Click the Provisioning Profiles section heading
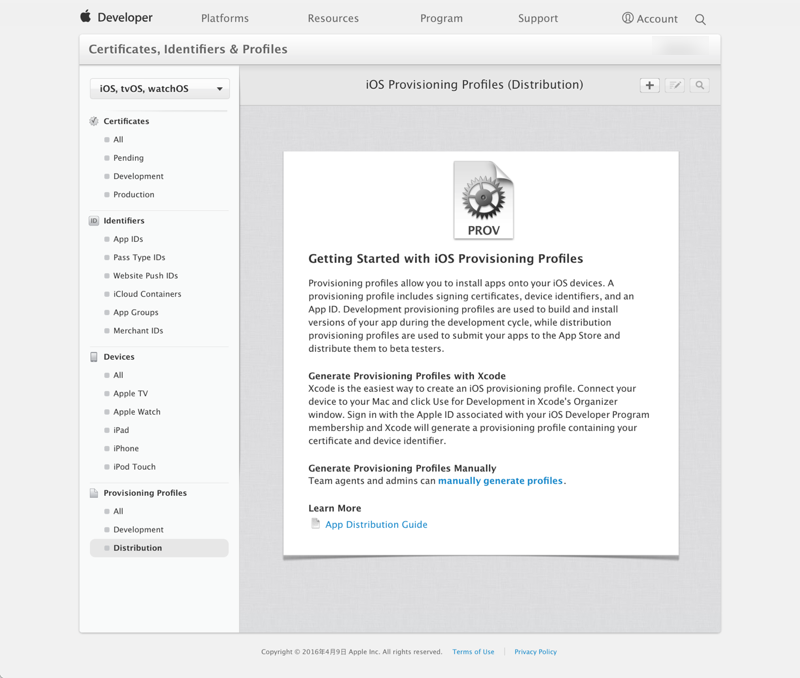This screenshot has height=678, width=800. click(x=145, y=493)
